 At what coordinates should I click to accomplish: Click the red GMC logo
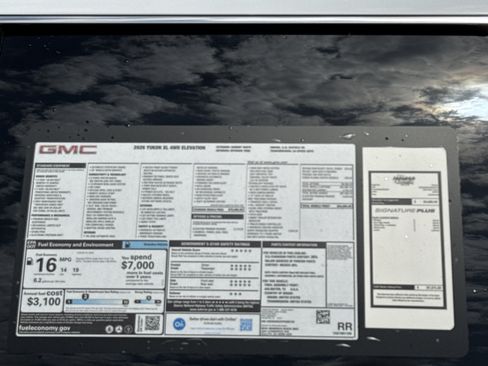[68, 150]
